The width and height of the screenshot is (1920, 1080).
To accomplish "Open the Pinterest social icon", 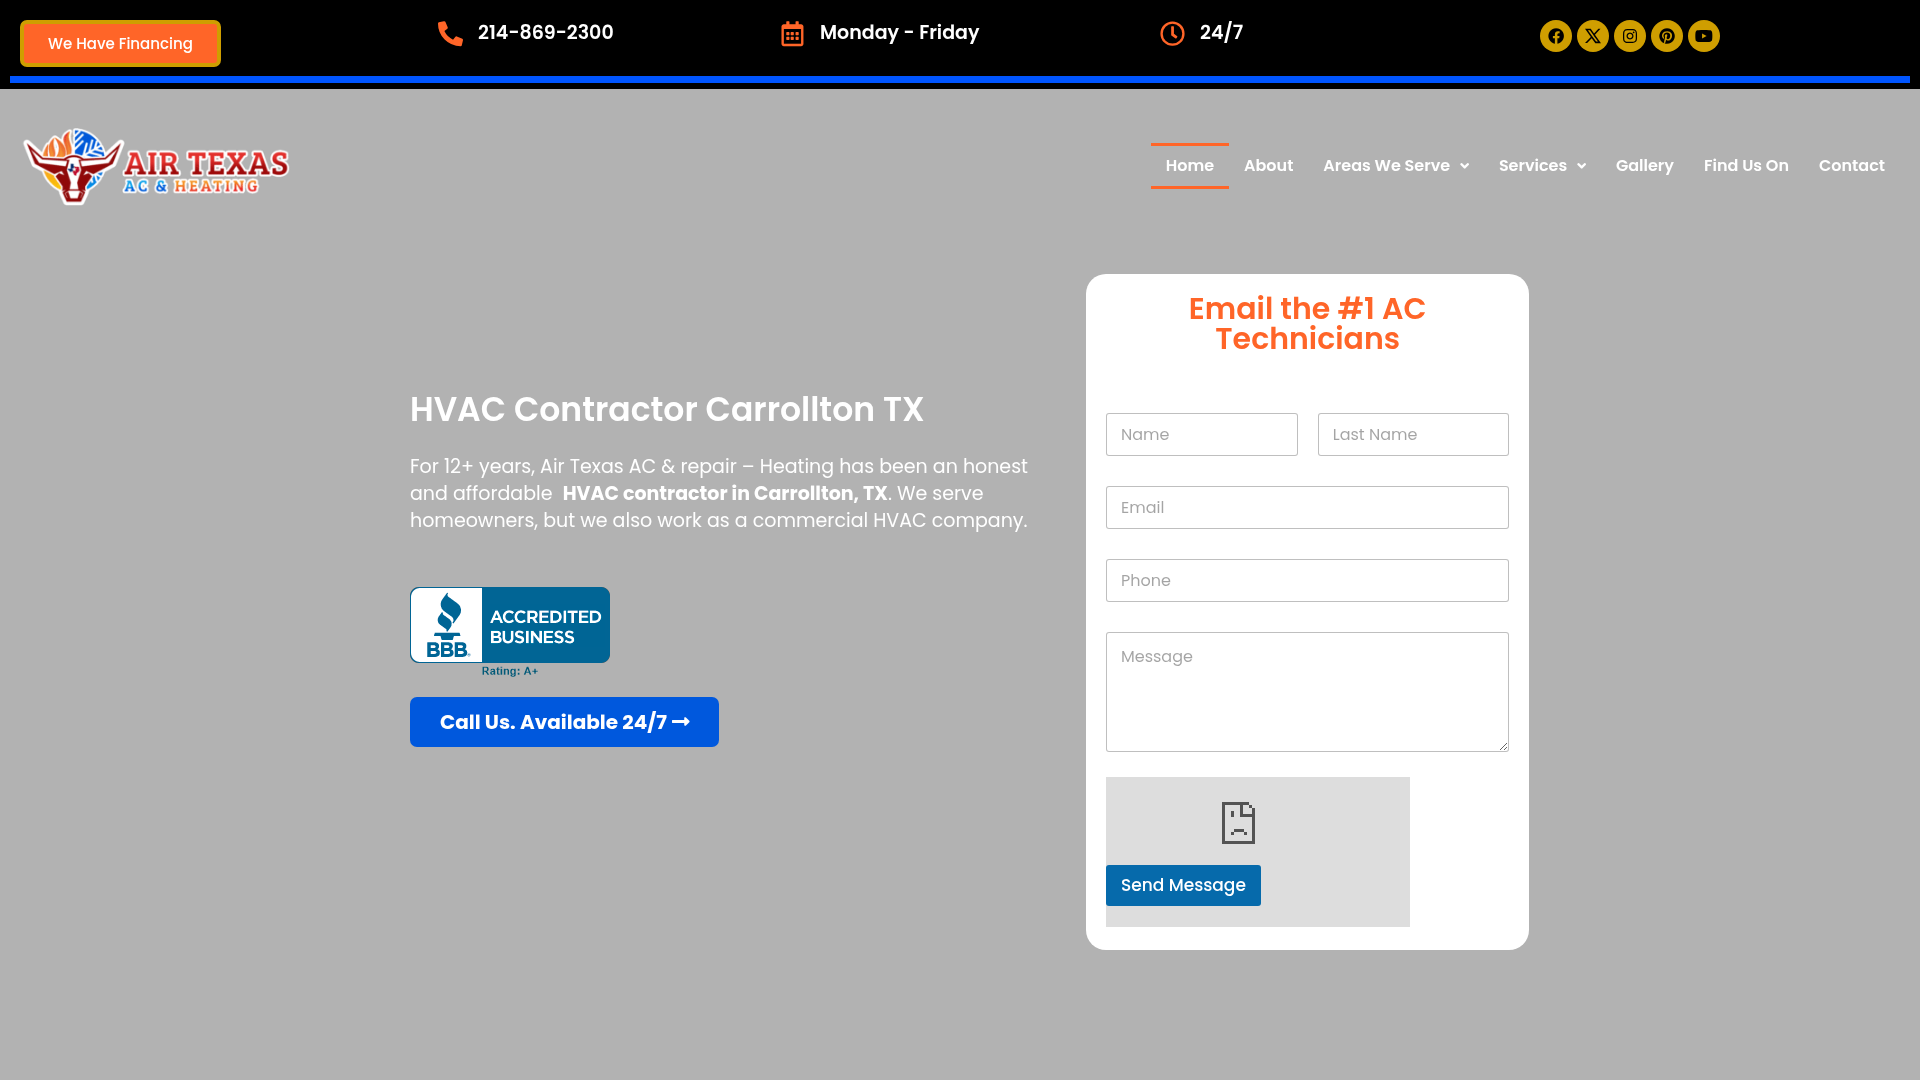I will click(1666, 36).
